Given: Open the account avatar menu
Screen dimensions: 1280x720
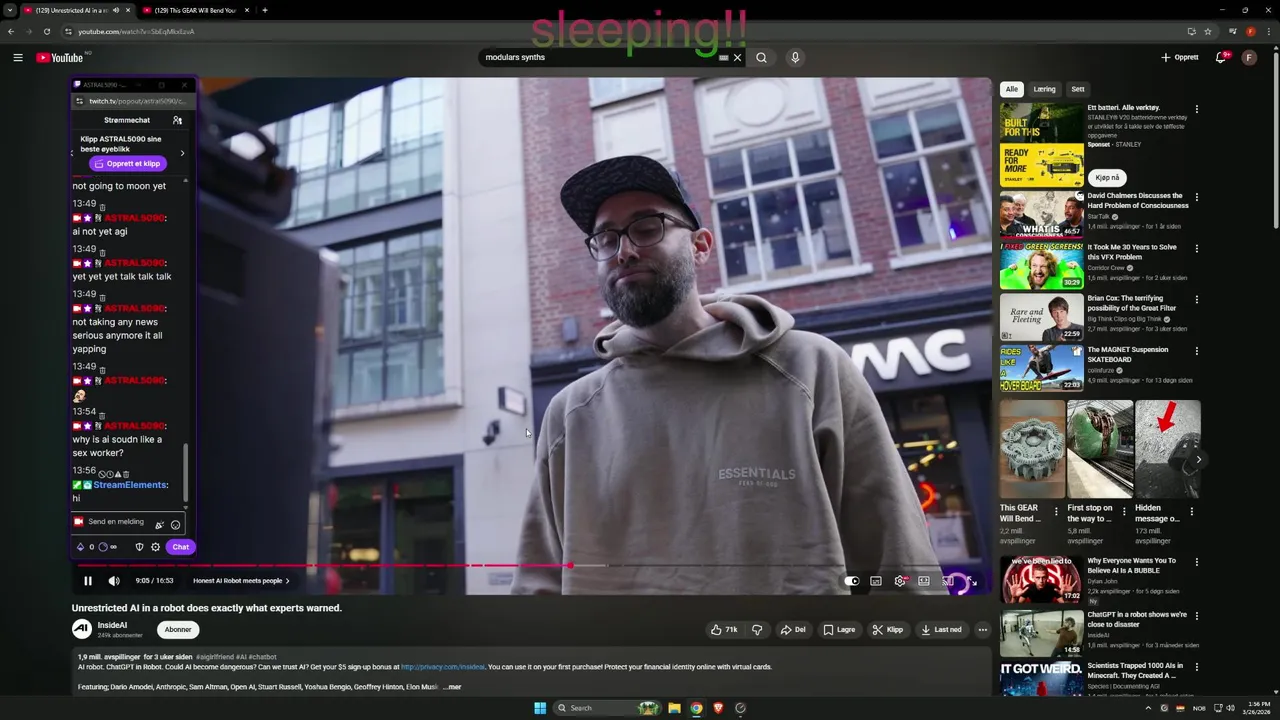Looking at the screenshot, I should pos(1249,57).
